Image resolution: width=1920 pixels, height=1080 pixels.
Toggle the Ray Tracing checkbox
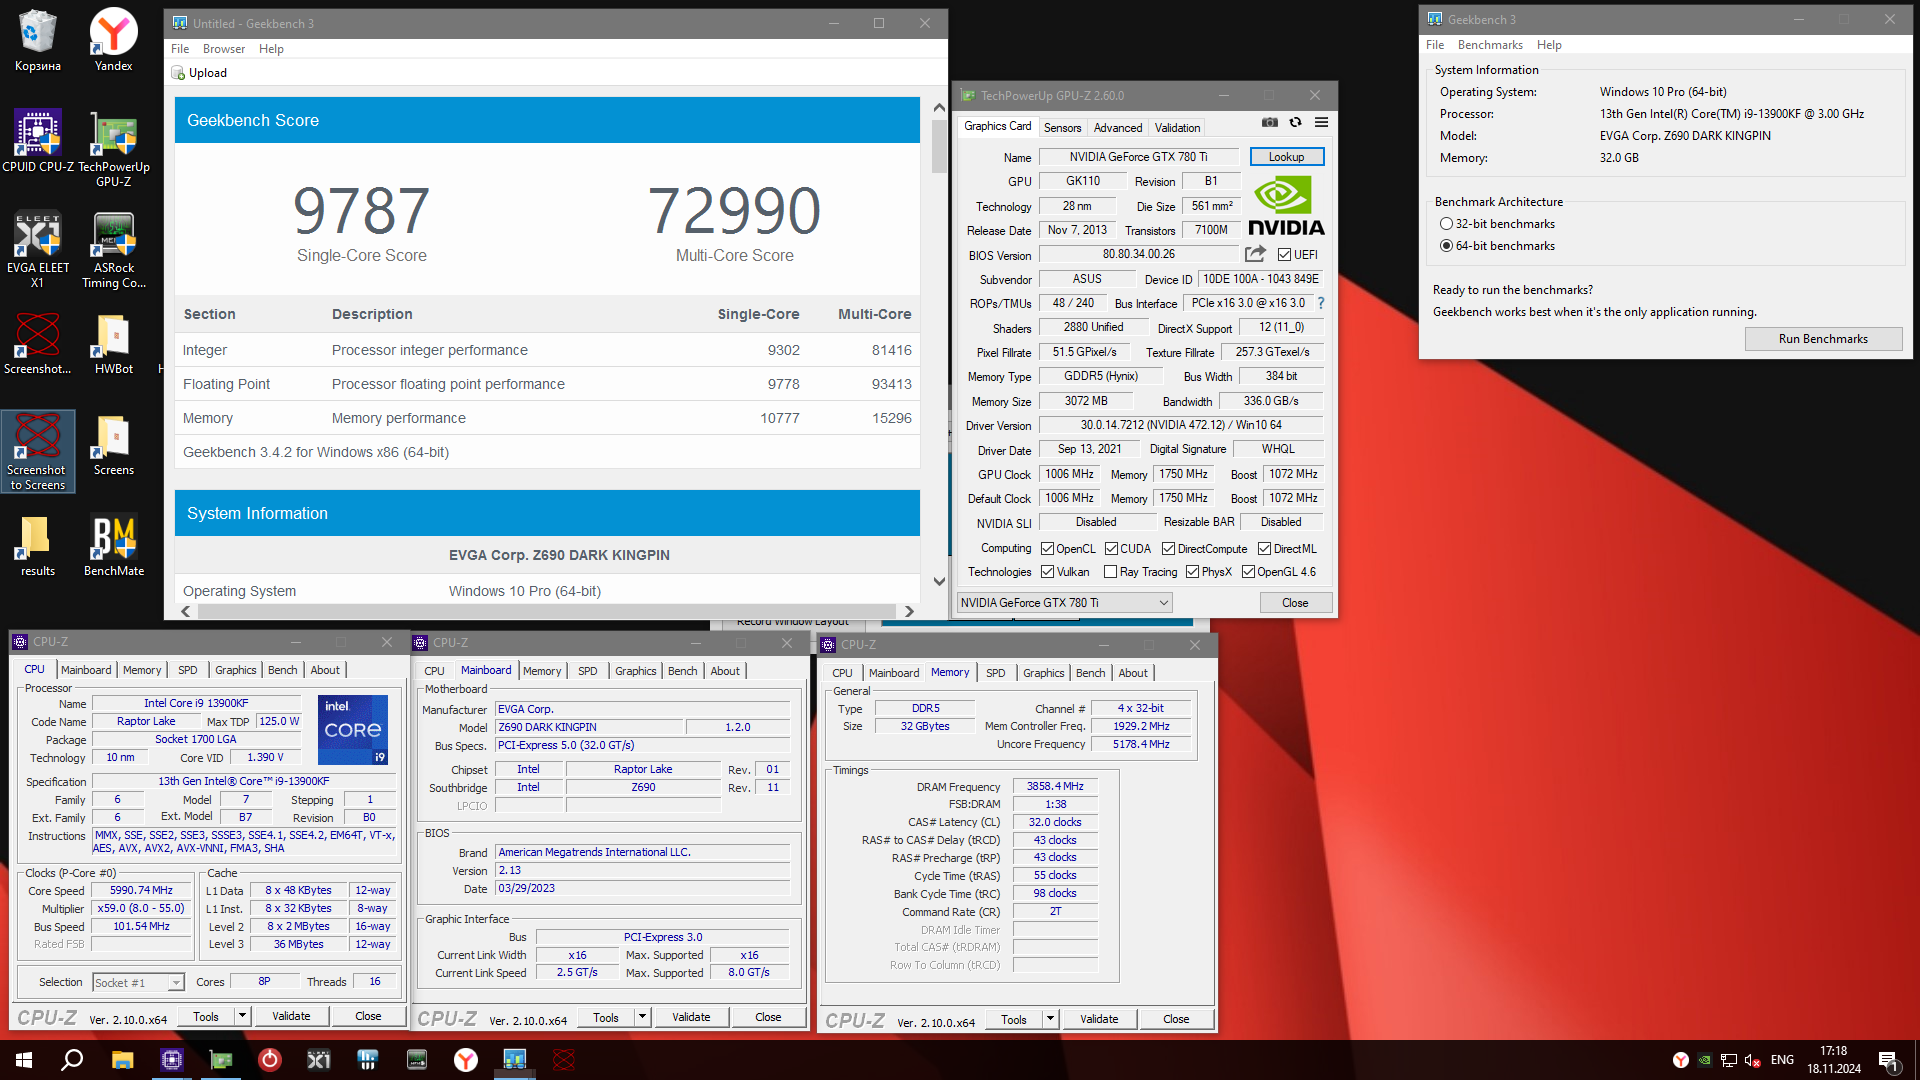pos(1111,572)
